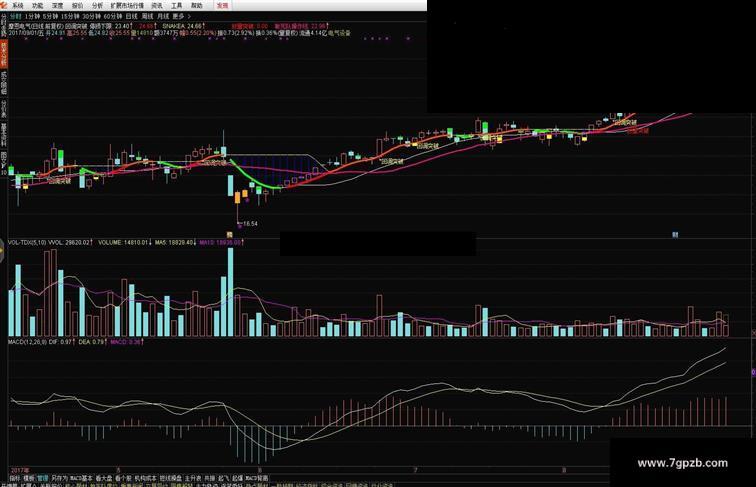Switch to the 日线 period tab
The image size is (756, 487).
point(131,16)
